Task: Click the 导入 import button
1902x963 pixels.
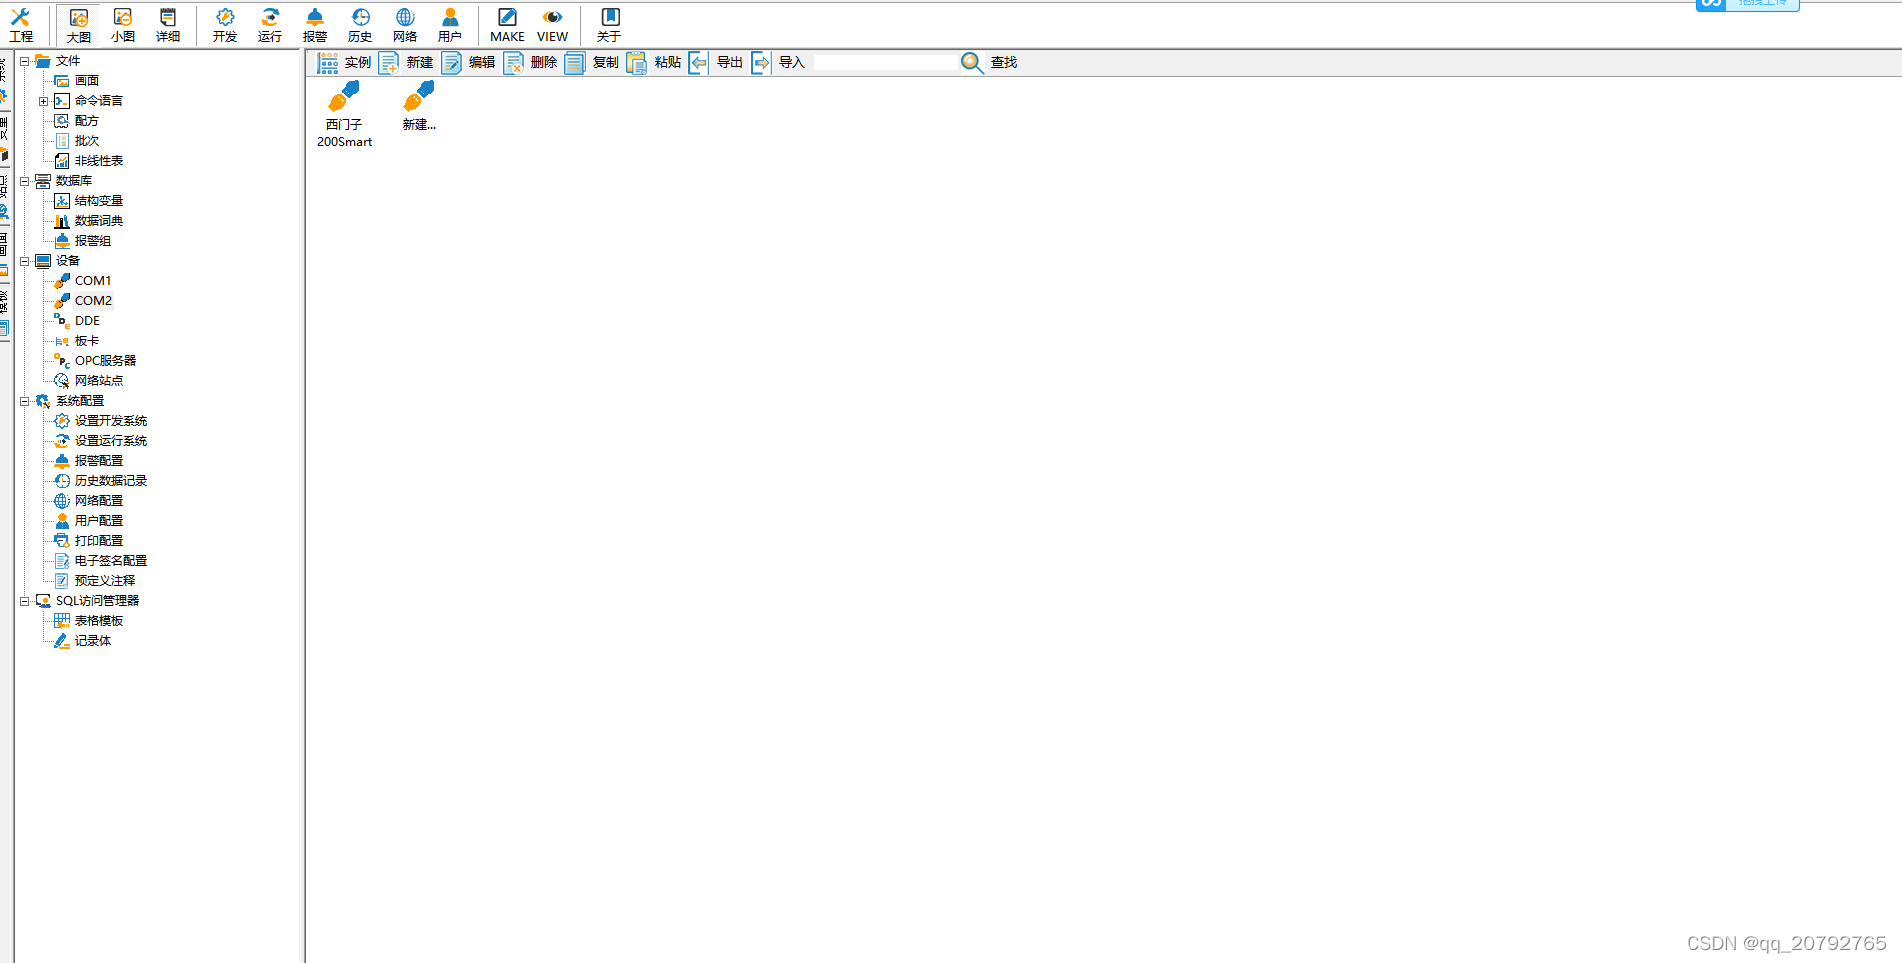Action: 778,63
